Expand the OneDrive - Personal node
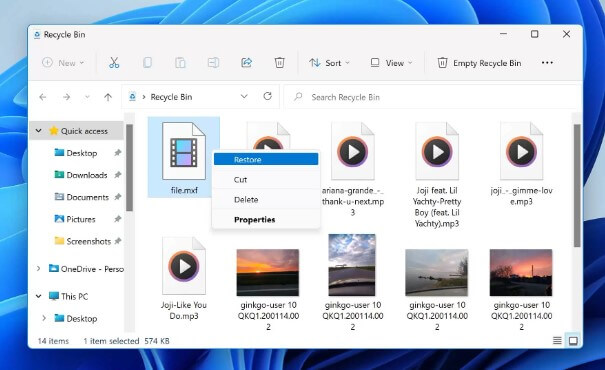 tap(38, 269)
